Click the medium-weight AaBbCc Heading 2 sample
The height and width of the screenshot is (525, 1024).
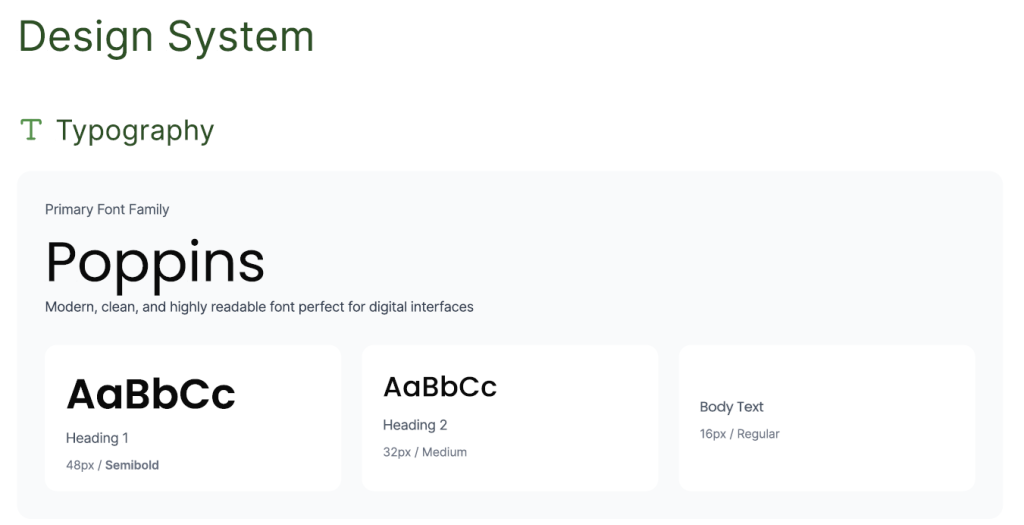[440, 387]
